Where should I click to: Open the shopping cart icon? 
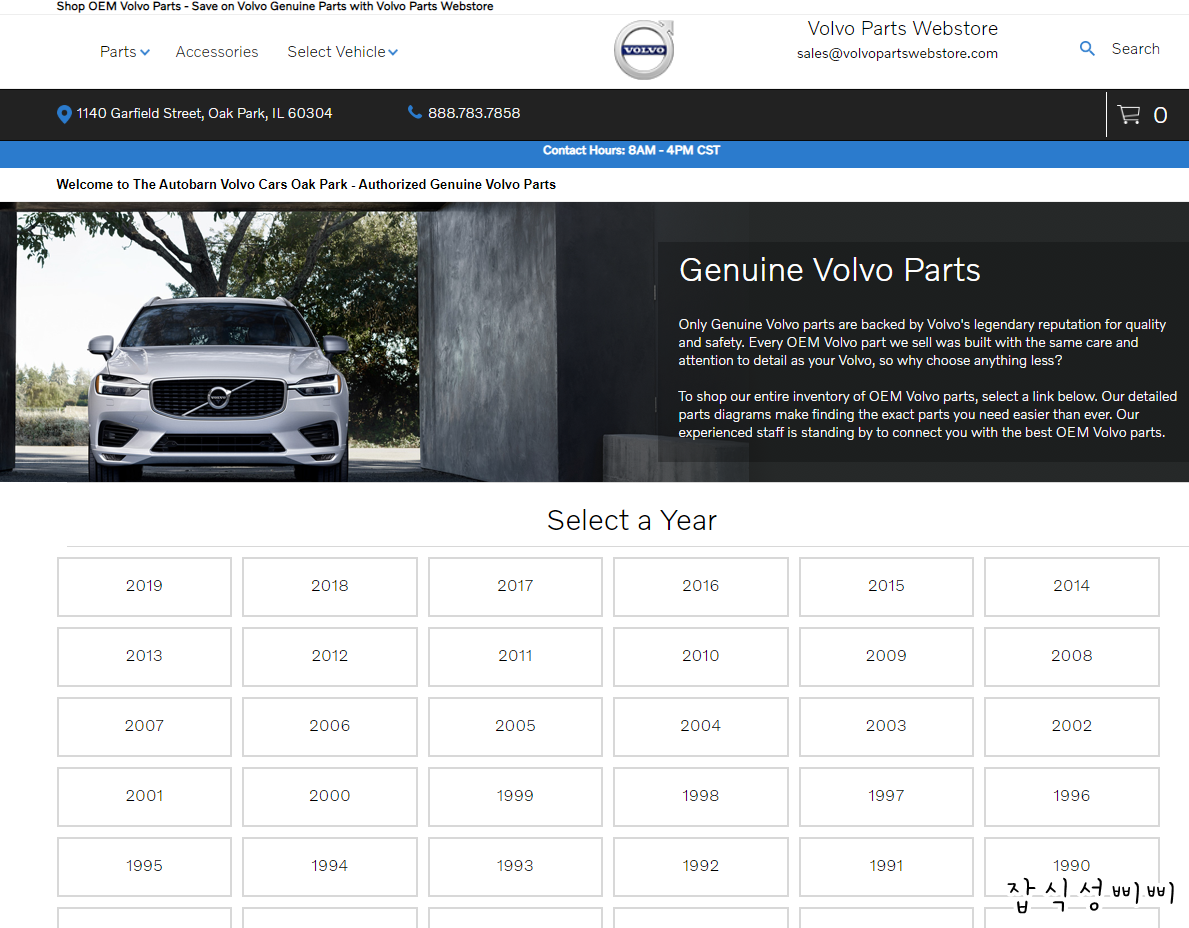[x=1128, y=114]
